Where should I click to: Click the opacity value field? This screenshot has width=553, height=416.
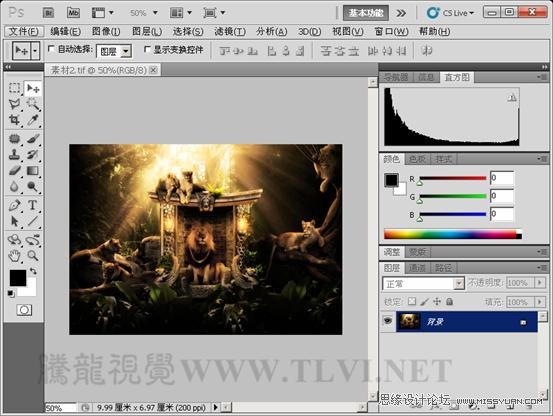[x=521, y=283]
